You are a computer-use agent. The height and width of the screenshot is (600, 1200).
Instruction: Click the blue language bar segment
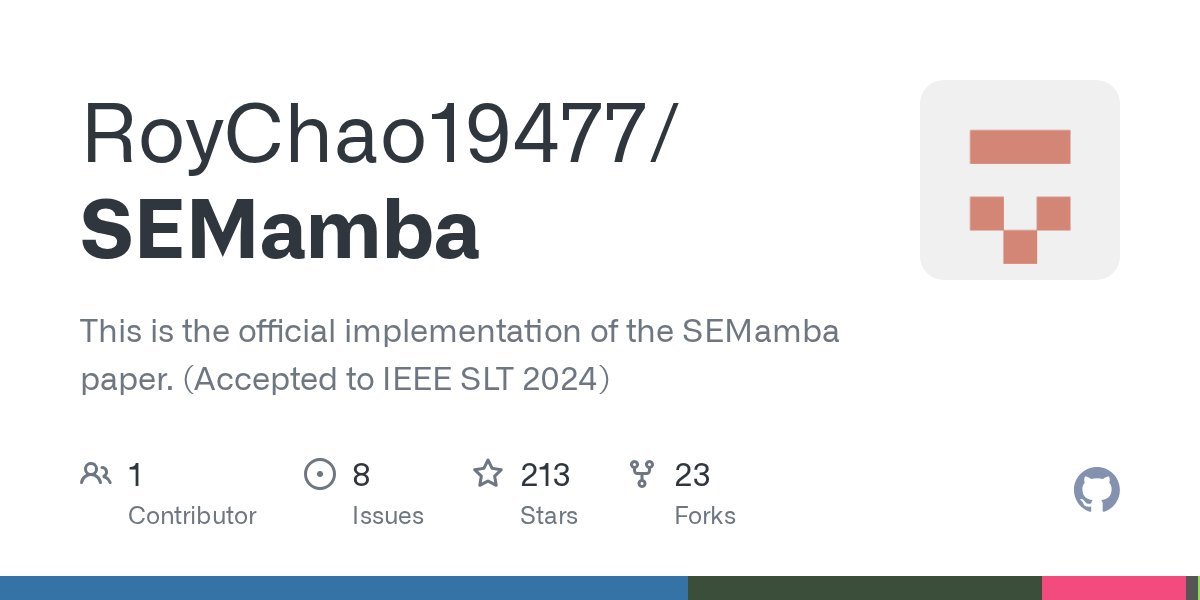click(x=343, y=588)
